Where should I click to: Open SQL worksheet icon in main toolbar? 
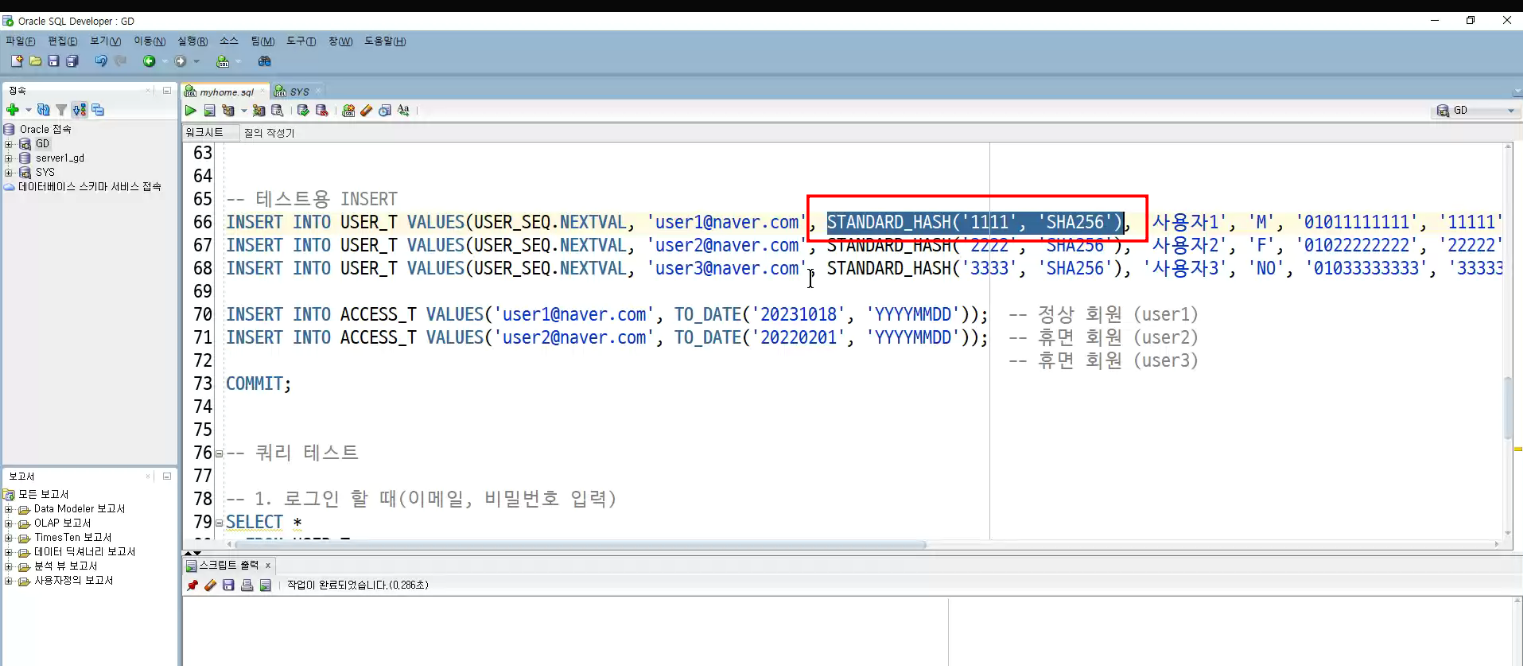click(222, 61)
